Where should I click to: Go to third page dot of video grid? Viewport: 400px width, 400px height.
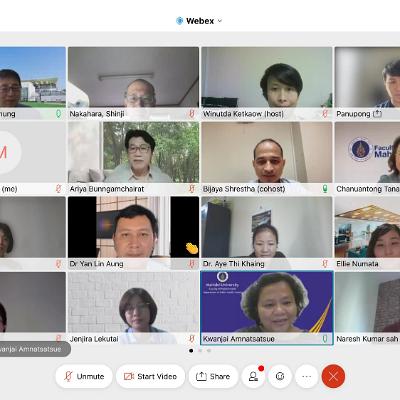(x=209, y=351)
